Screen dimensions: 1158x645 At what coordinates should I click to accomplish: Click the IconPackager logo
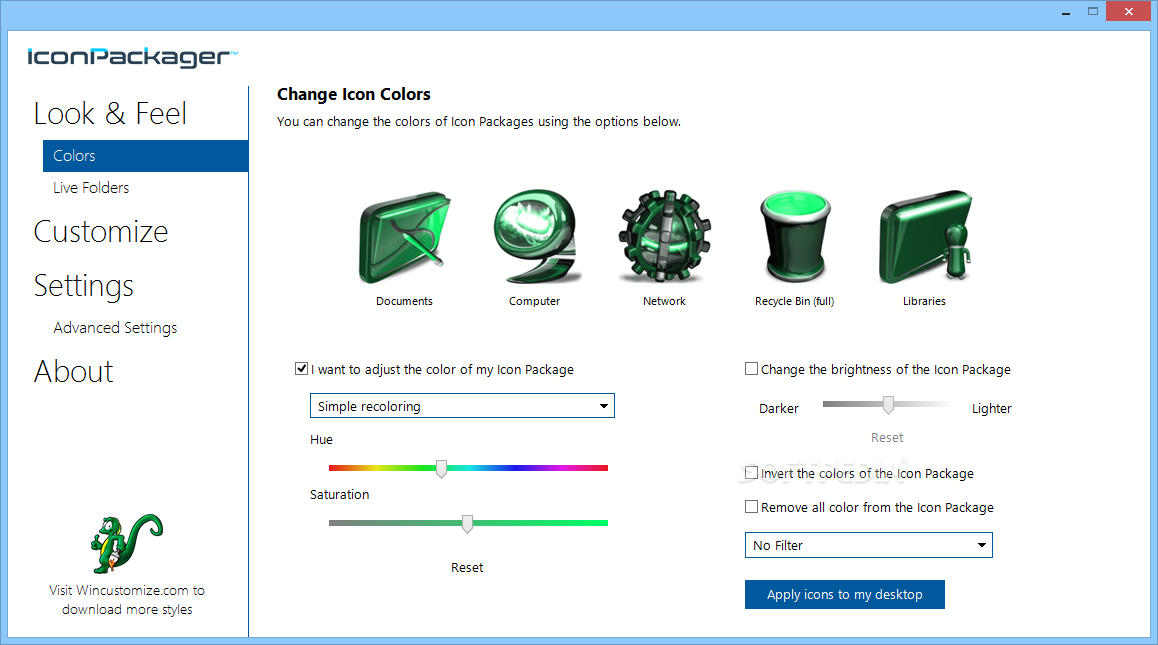click(132, 58)
